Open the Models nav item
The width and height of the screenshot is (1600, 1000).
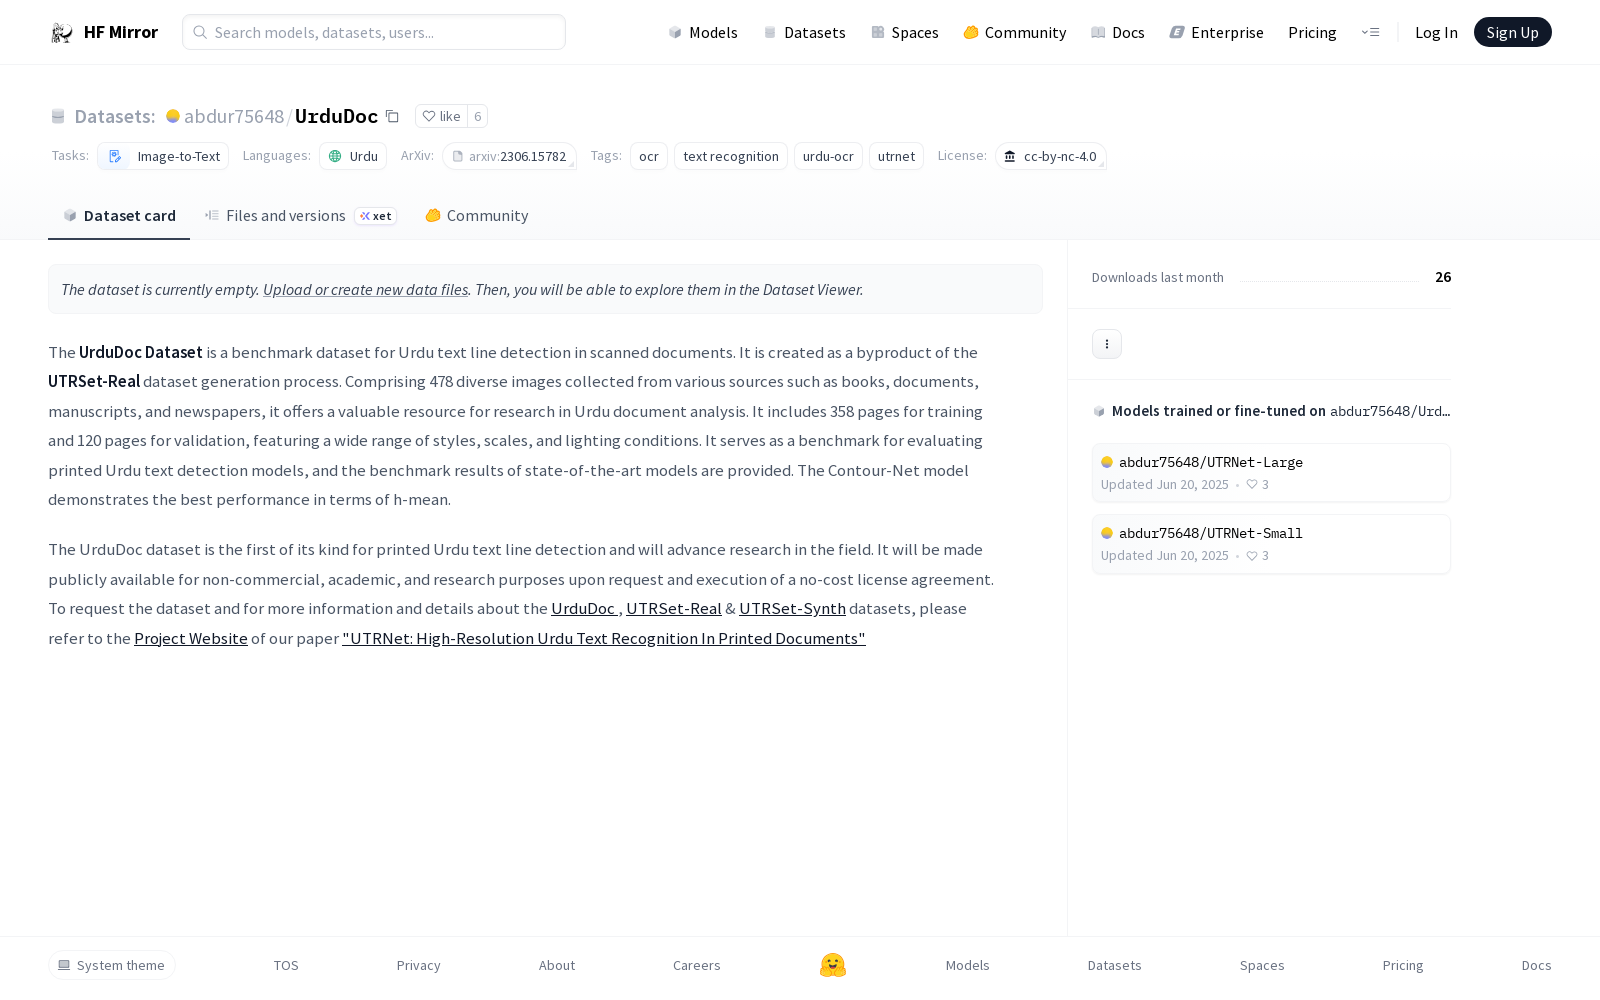point(703,32)
